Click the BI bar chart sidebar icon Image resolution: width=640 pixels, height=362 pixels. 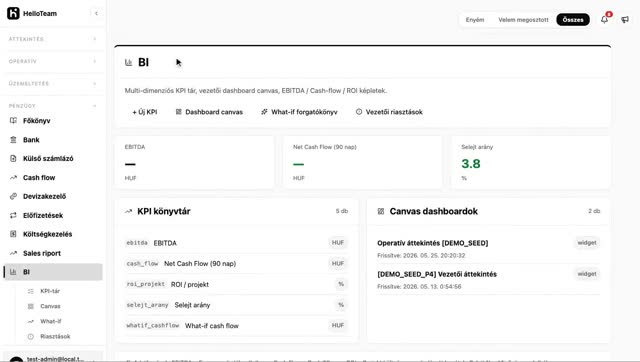(13, 272)
